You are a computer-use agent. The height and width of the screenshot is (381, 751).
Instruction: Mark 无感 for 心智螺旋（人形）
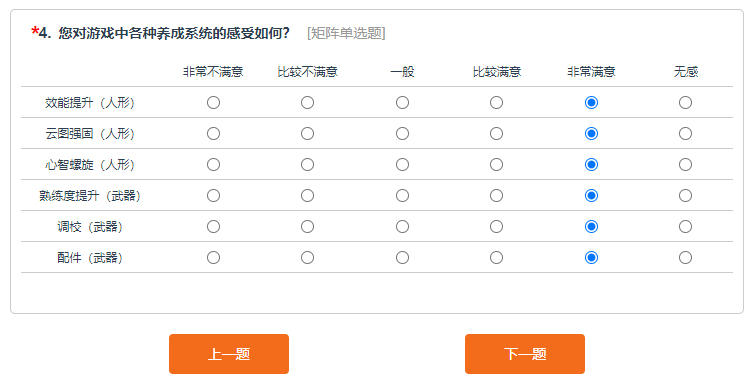[x=685, y=164]
